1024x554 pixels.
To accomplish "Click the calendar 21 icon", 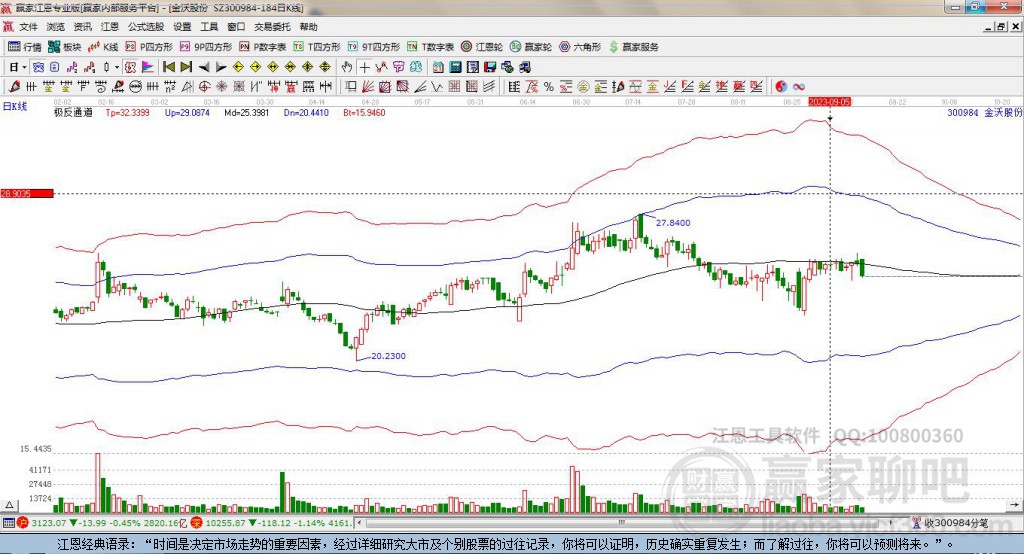I will tap(438, 67).
